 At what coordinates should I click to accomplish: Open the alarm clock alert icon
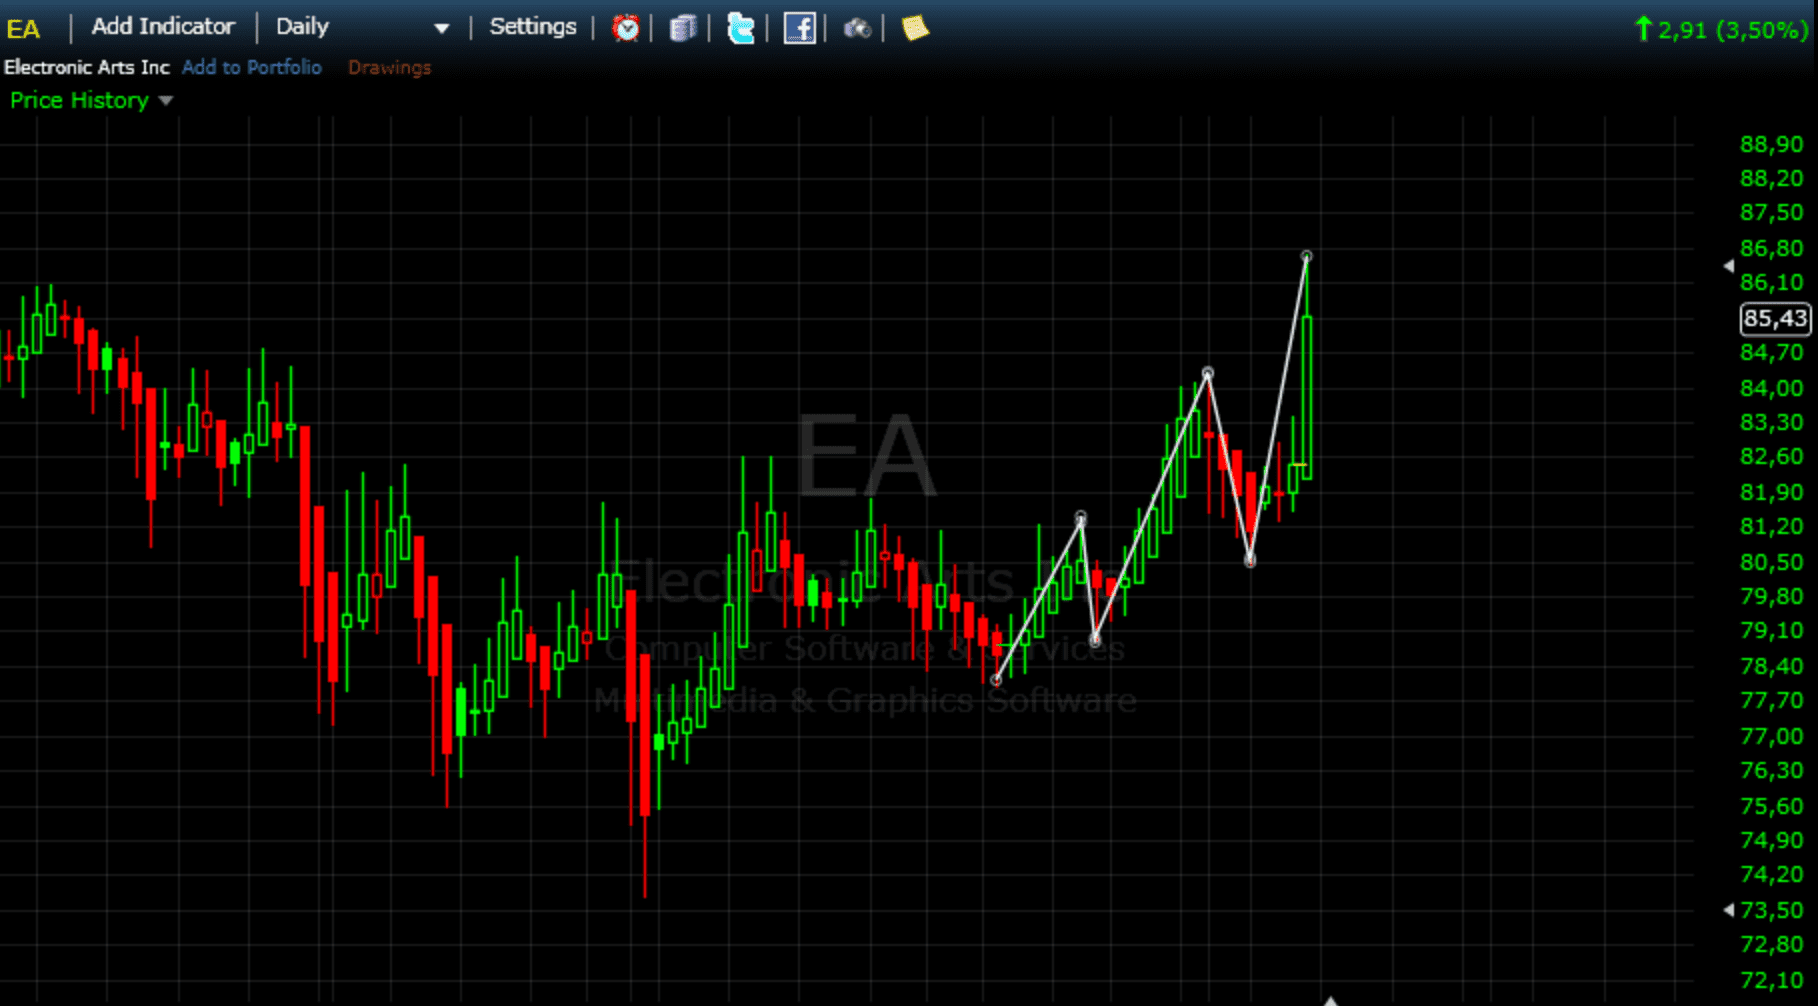(x=626, y=28)
